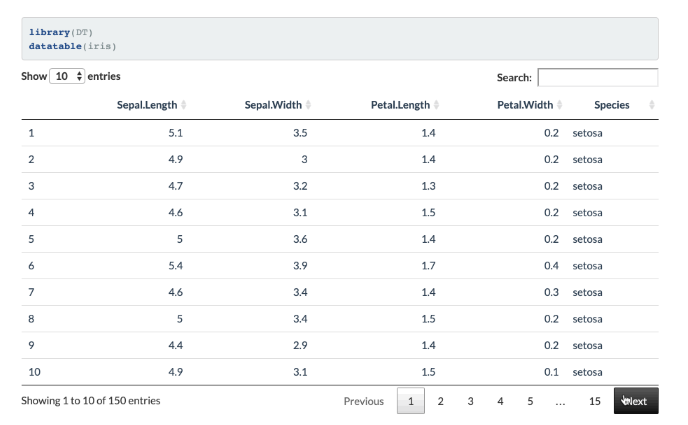This screenshot has height=425, width=688.
Task: Open page 3 of the table
Action: tap(470, 401)
